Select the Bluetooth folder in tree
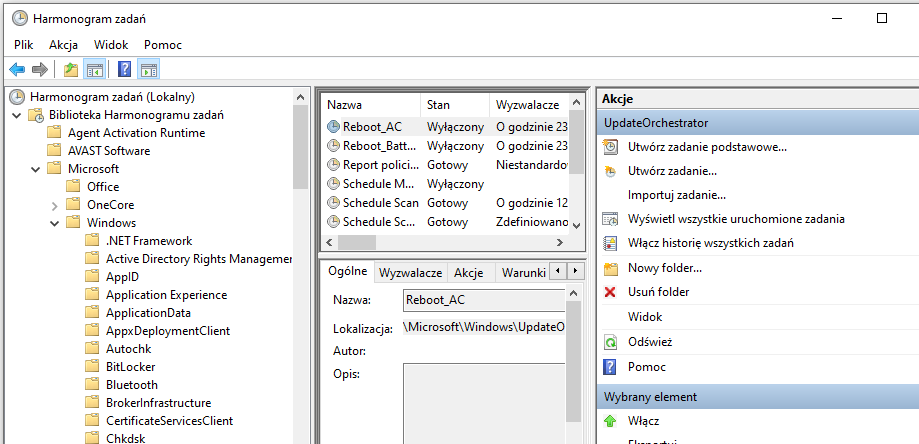This screenshot has height=444, width=919. point(132,385)
